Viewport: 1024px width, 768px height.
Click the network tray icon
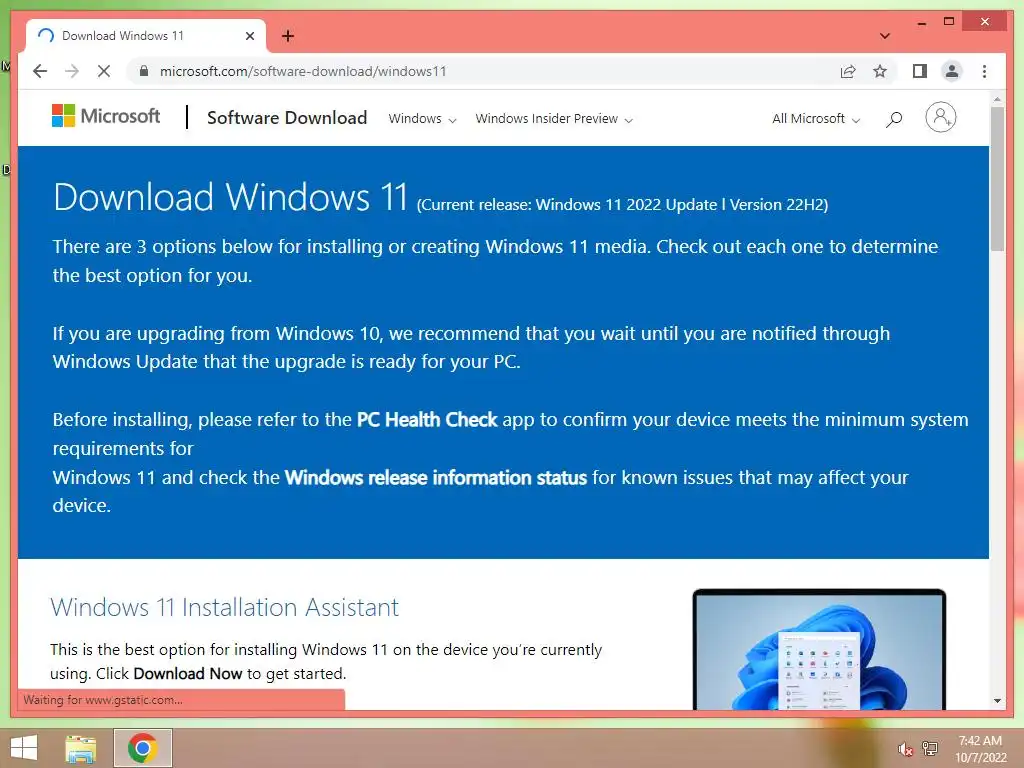coord(929,748)
